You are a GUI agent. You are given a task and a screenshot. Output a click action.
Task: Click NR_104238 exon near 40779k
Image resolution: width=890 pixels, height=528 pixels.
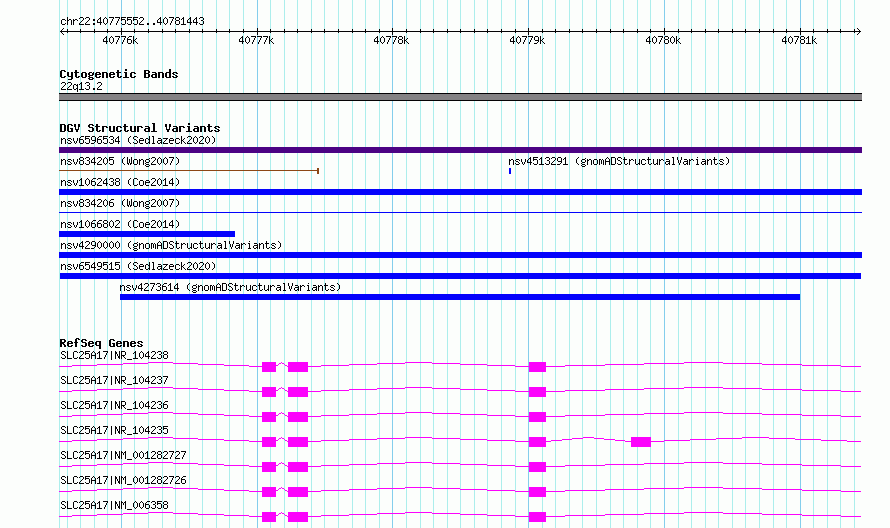coord(537,367)
